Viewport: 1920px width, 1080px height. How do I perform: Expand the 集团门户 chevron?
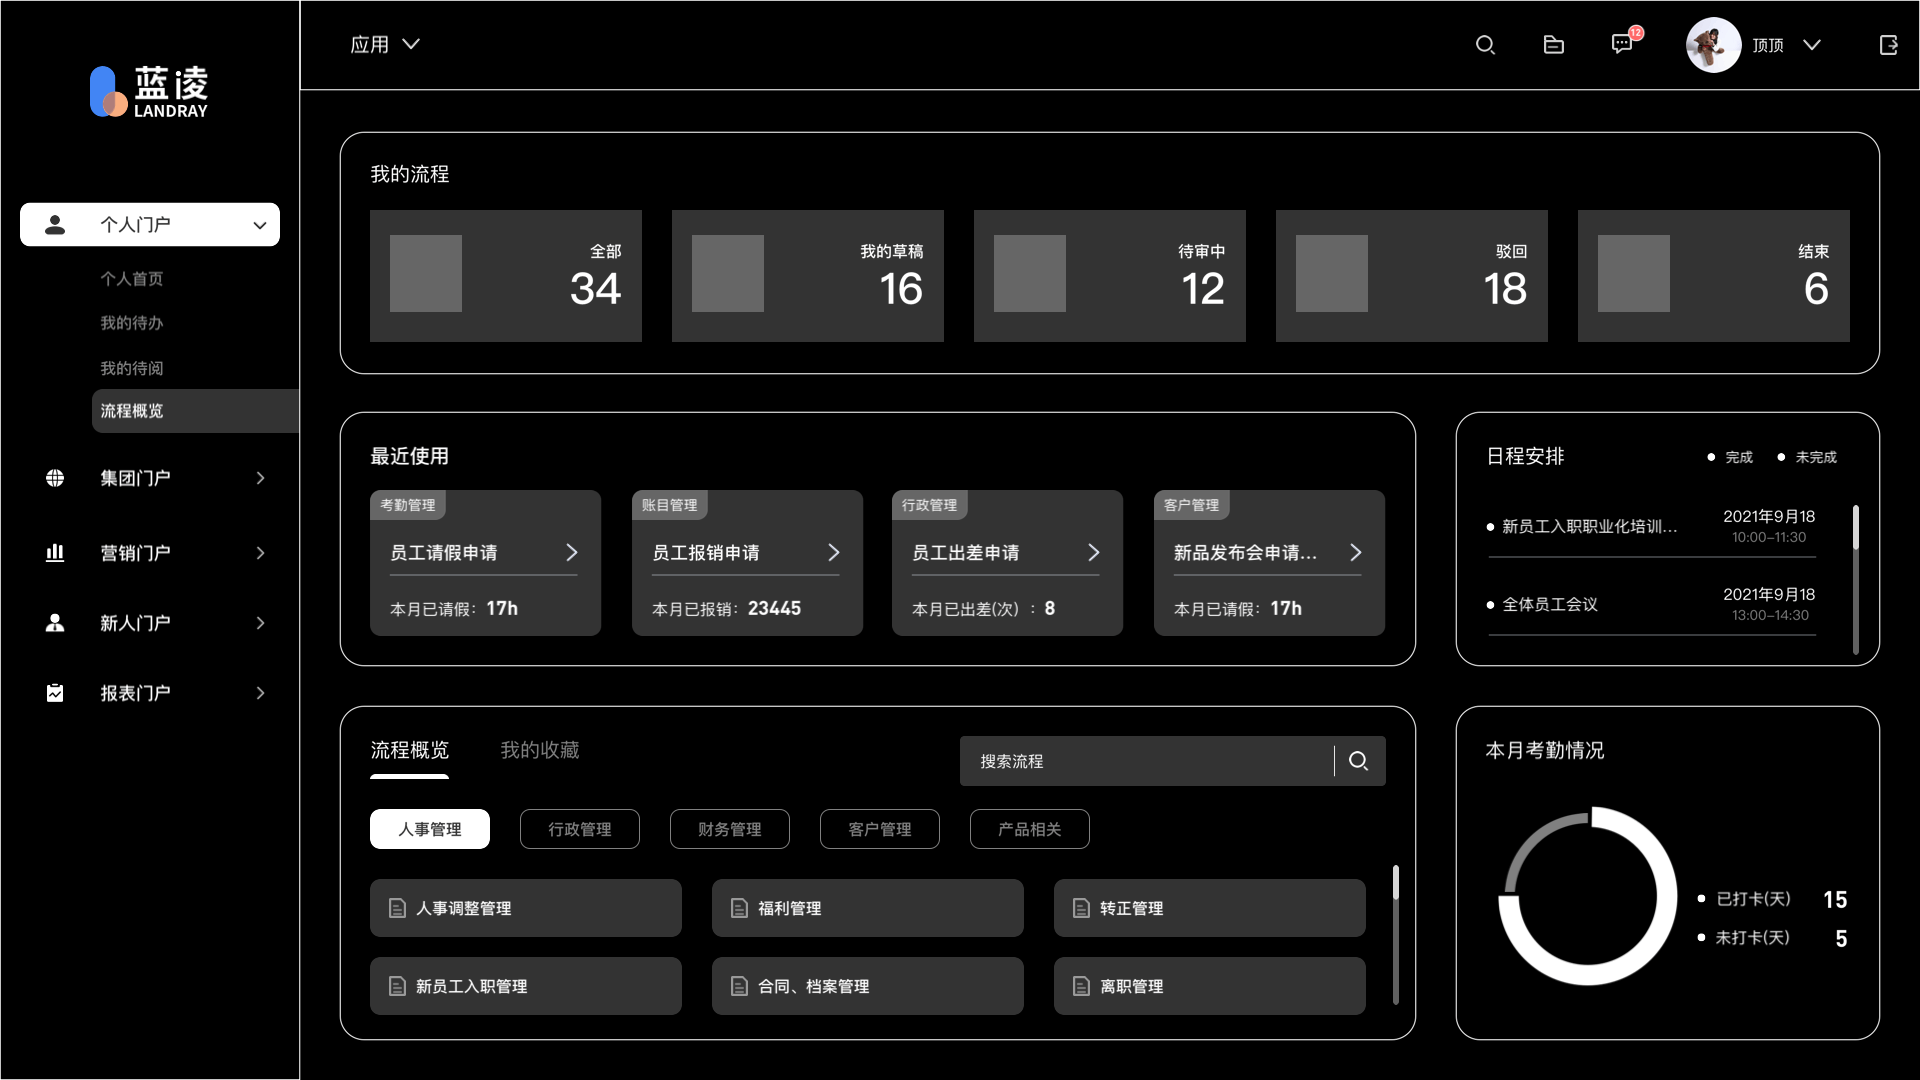260,478
